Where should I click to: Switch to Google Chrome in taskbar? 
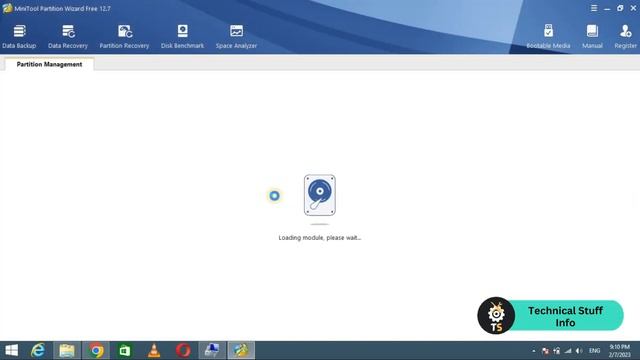point(97,350)
